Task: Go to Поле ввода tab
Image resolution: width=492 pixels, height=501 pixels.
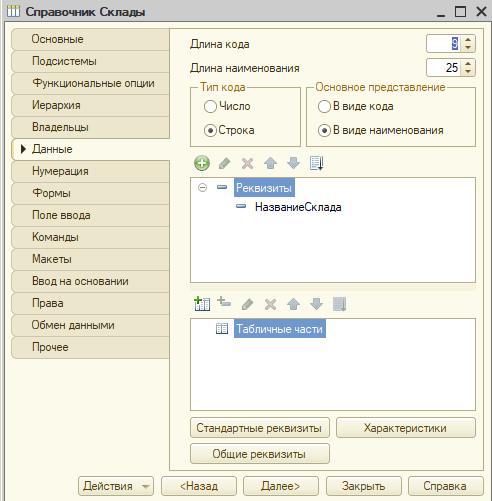Action: coord(90,215)
